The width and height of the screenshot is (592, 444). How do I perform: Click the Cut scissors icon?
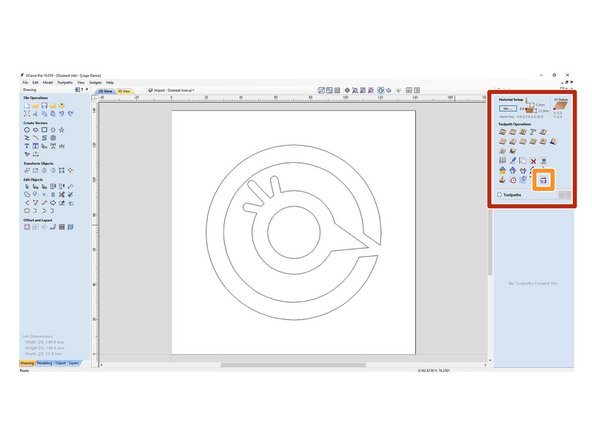[35, 113]
